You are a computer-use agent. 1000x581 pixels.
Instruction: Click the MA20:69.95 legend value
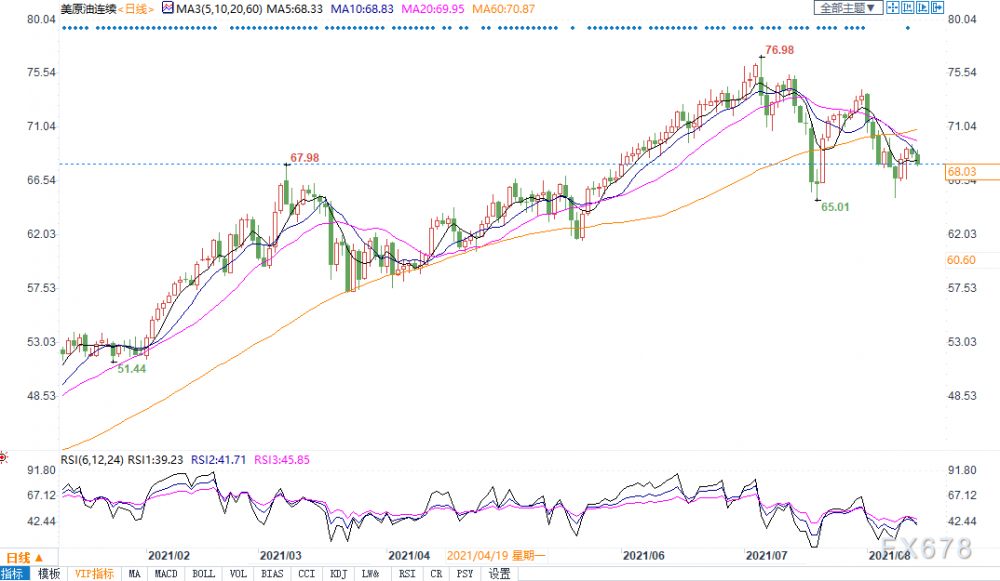click(432, 9)
